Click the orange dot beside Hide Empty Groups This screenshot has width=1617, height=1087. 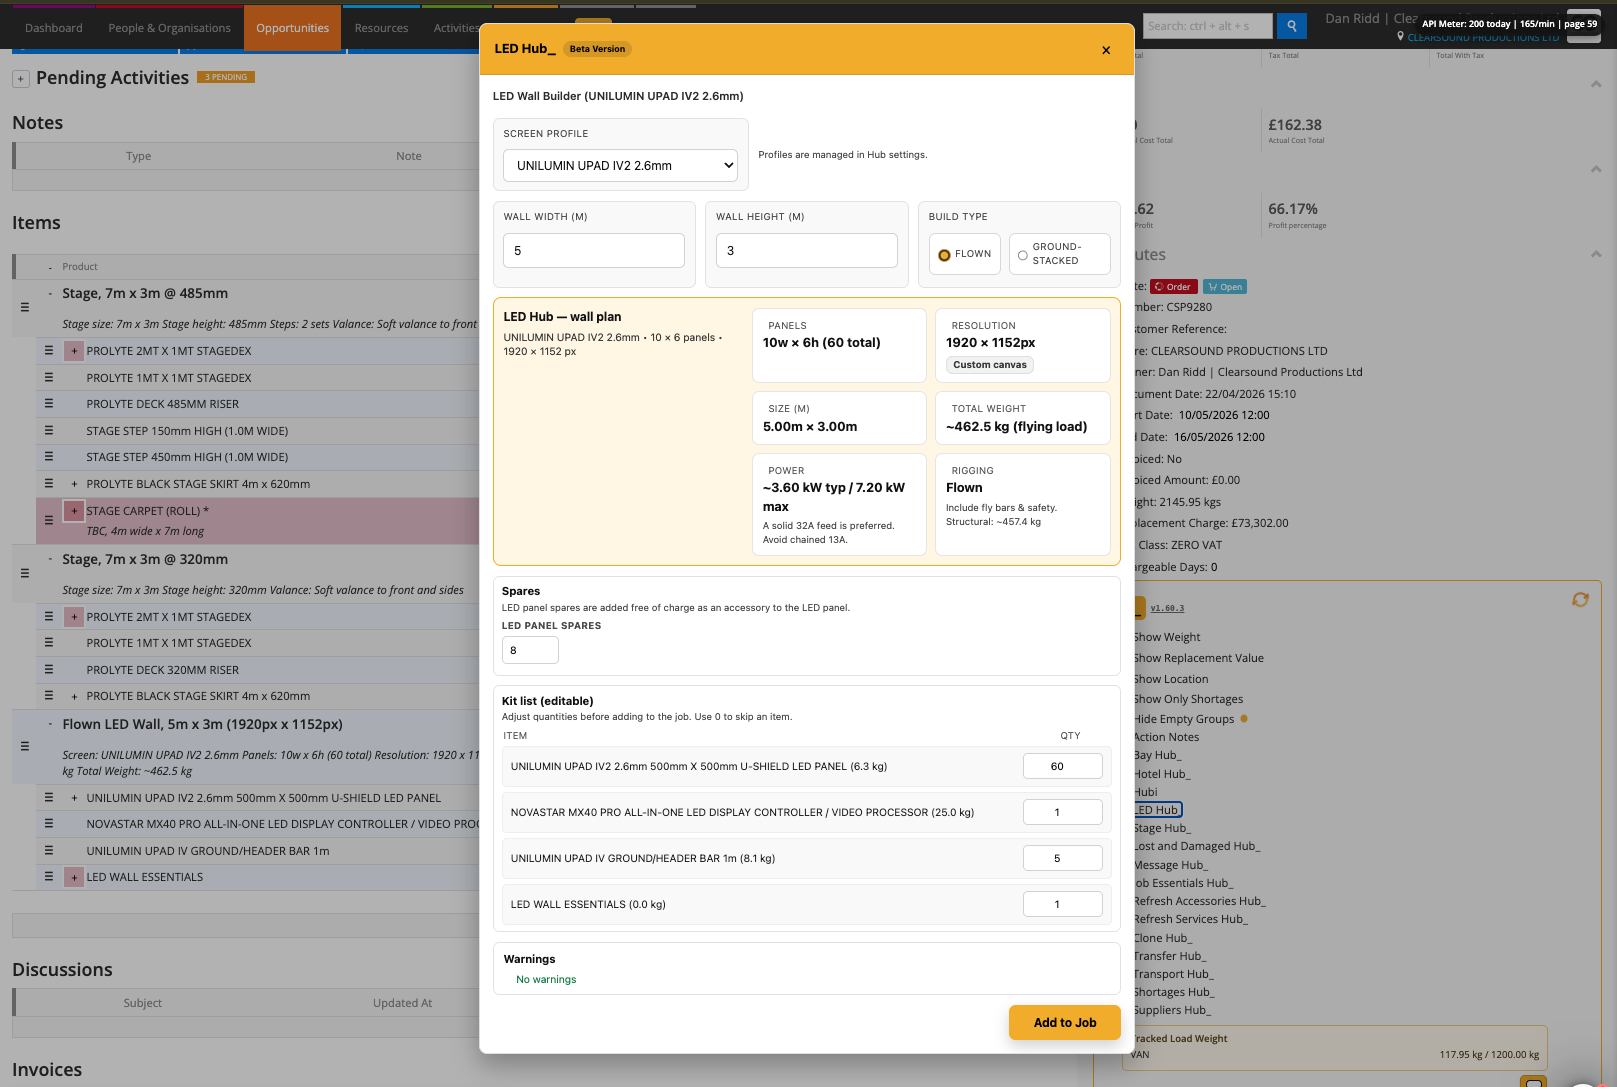pyautogui.click(x=1244, y=718)
